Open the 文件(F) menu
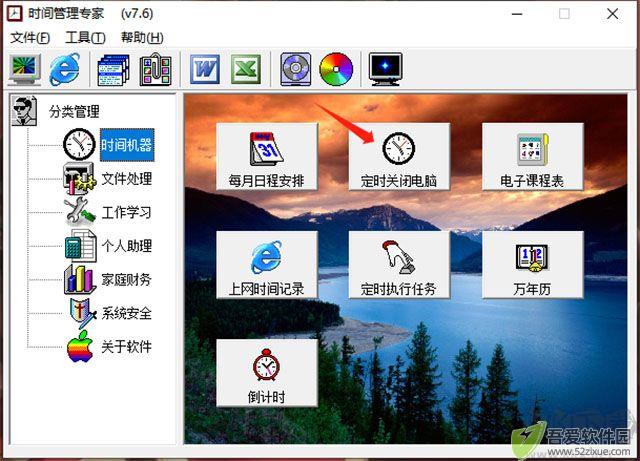 click(30, 38)
